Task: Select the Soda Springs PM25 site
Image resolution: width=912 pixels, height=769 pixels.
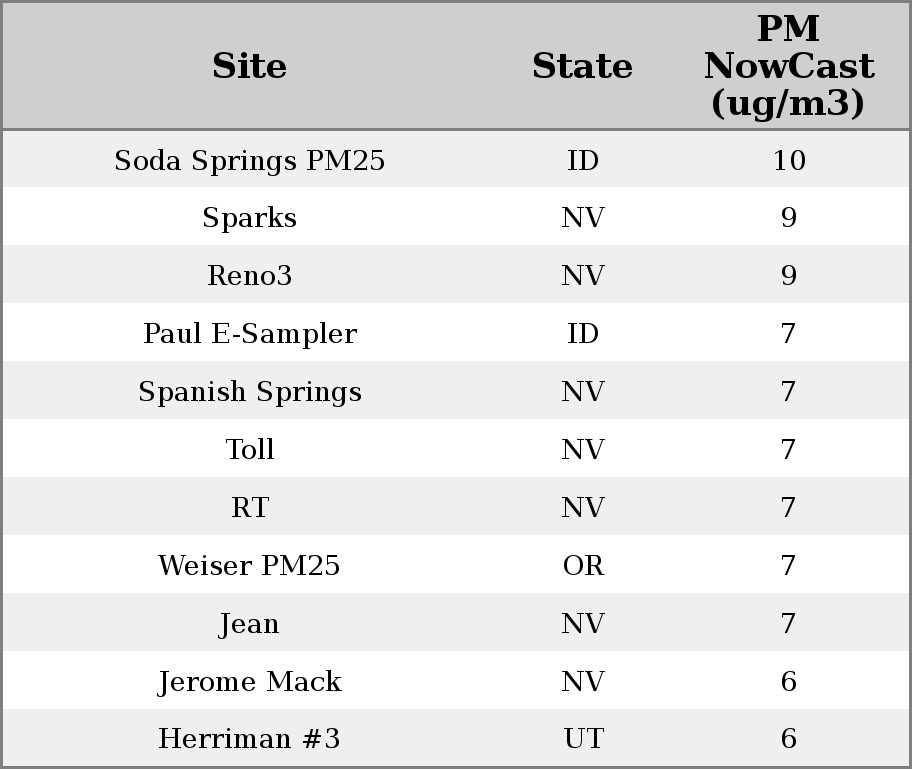Action: click(250, 161)
